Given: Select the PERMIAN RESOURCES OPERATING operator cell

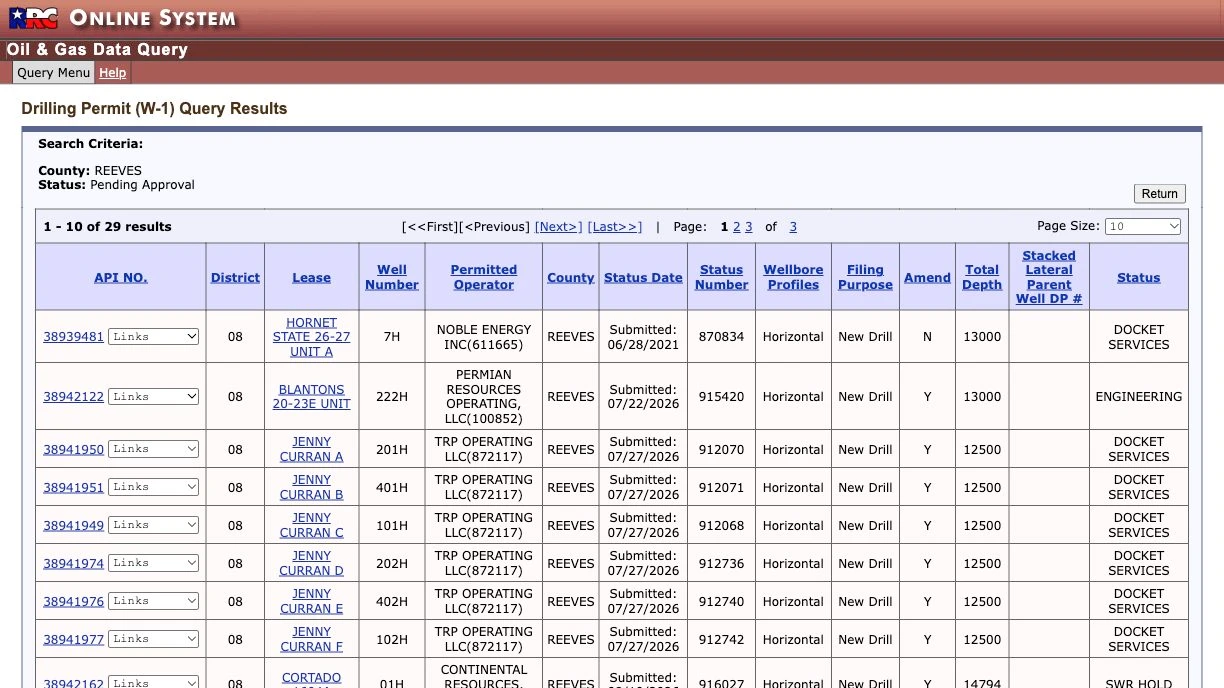Looking at the screenshot, I should pyautogui.click(x=484, y=397).
